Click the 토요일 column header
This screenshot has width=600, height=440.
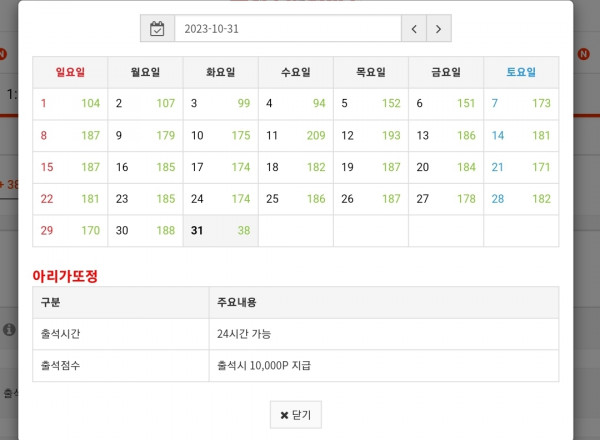click(x=521, y=72)
